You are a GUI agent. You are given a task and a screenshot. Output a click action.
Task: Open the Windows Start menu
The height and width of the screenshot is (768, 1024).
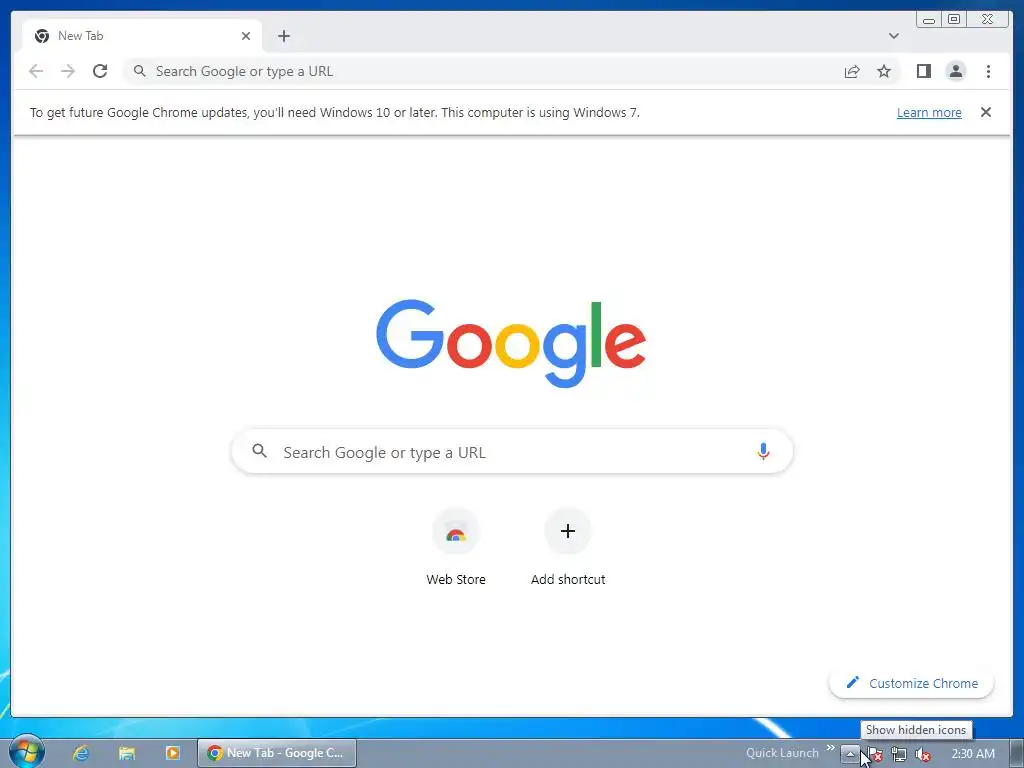point(27,752)
